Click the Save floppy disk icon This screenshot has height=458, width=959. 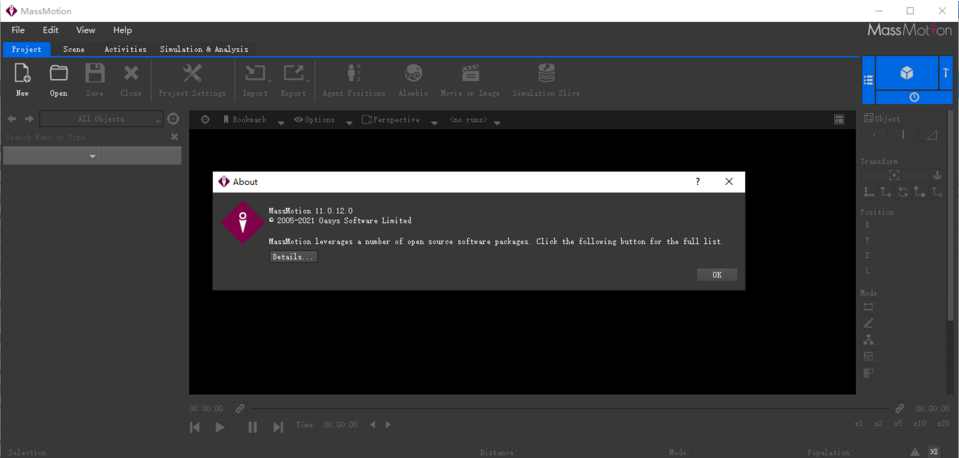(95, 73)
